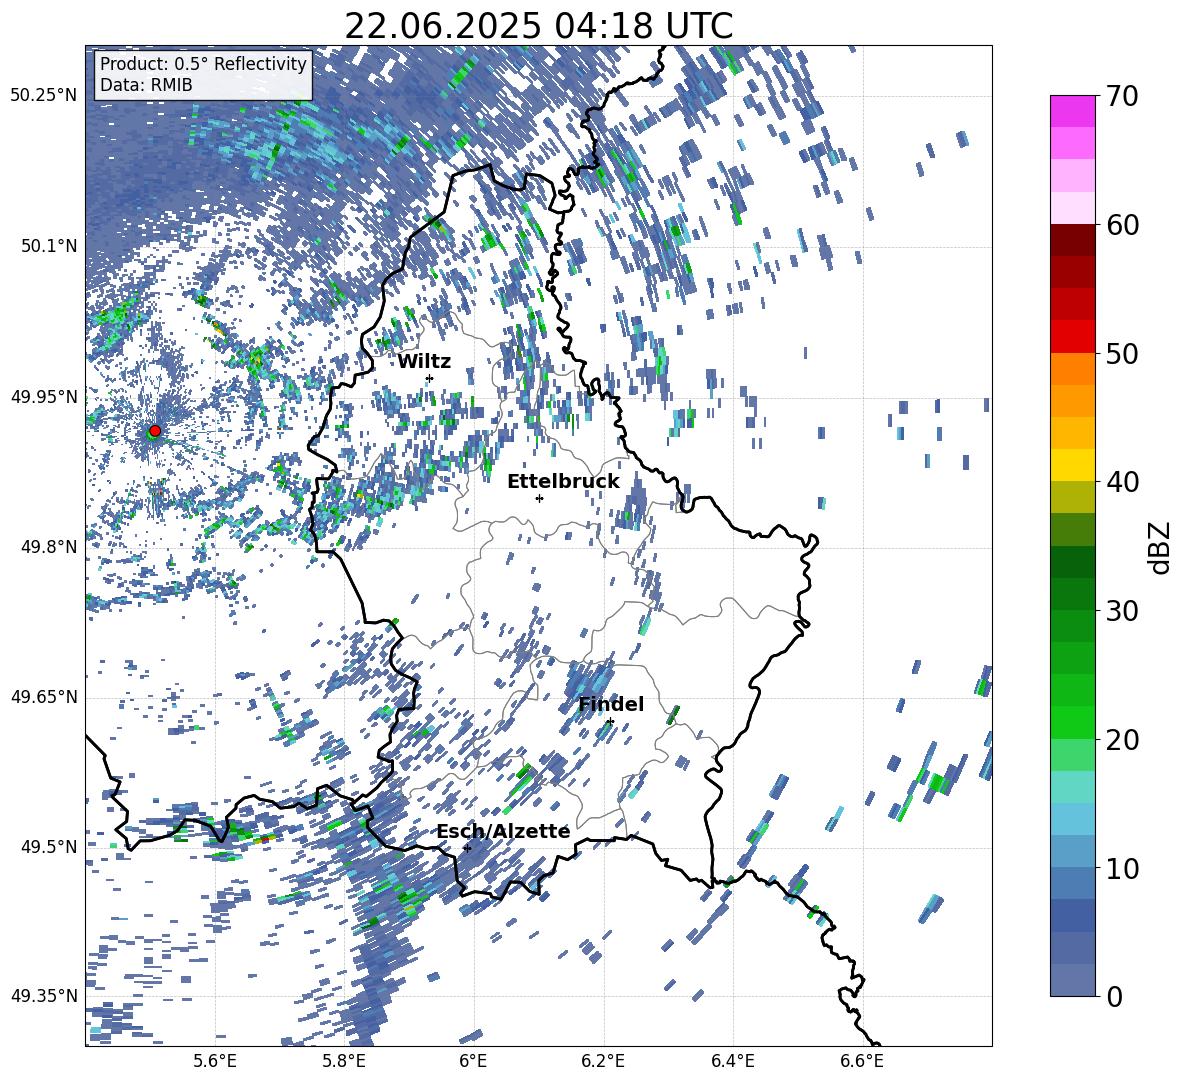The height and width of the screenshot is (1081, 1184).
Task: Click 'Product: 0.5° Reflectivity' legend text
Action: (x=203, y=64)
